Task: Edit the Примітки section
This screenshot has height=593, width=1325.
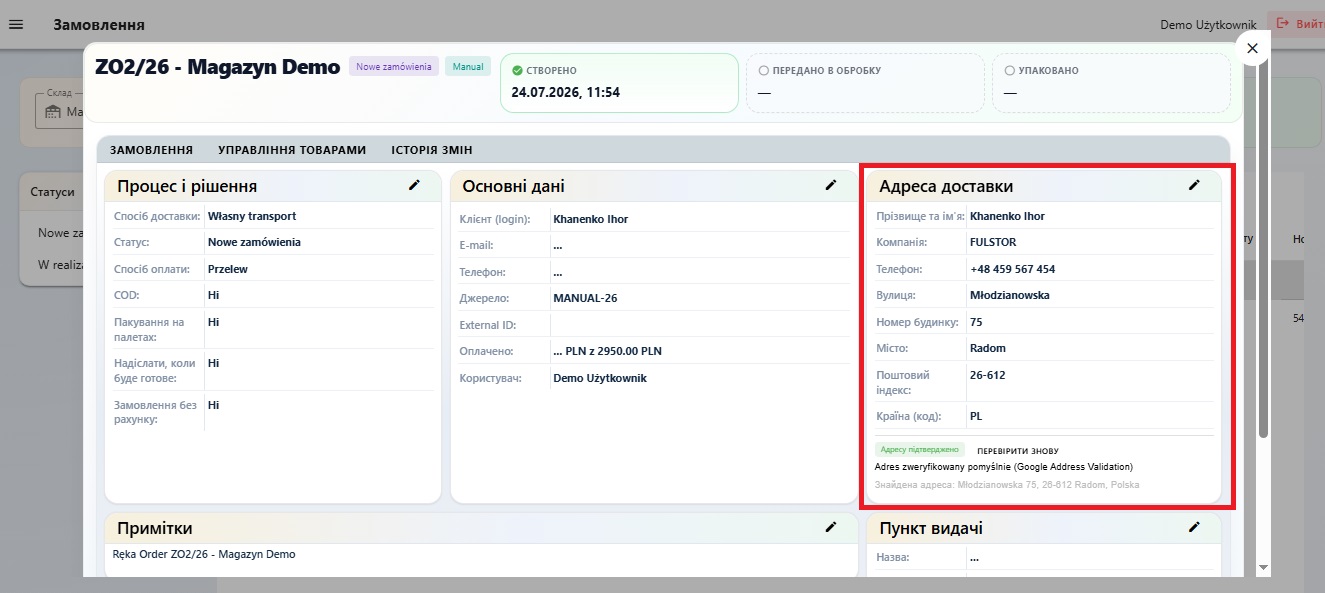Action: (x=830, y=527)
